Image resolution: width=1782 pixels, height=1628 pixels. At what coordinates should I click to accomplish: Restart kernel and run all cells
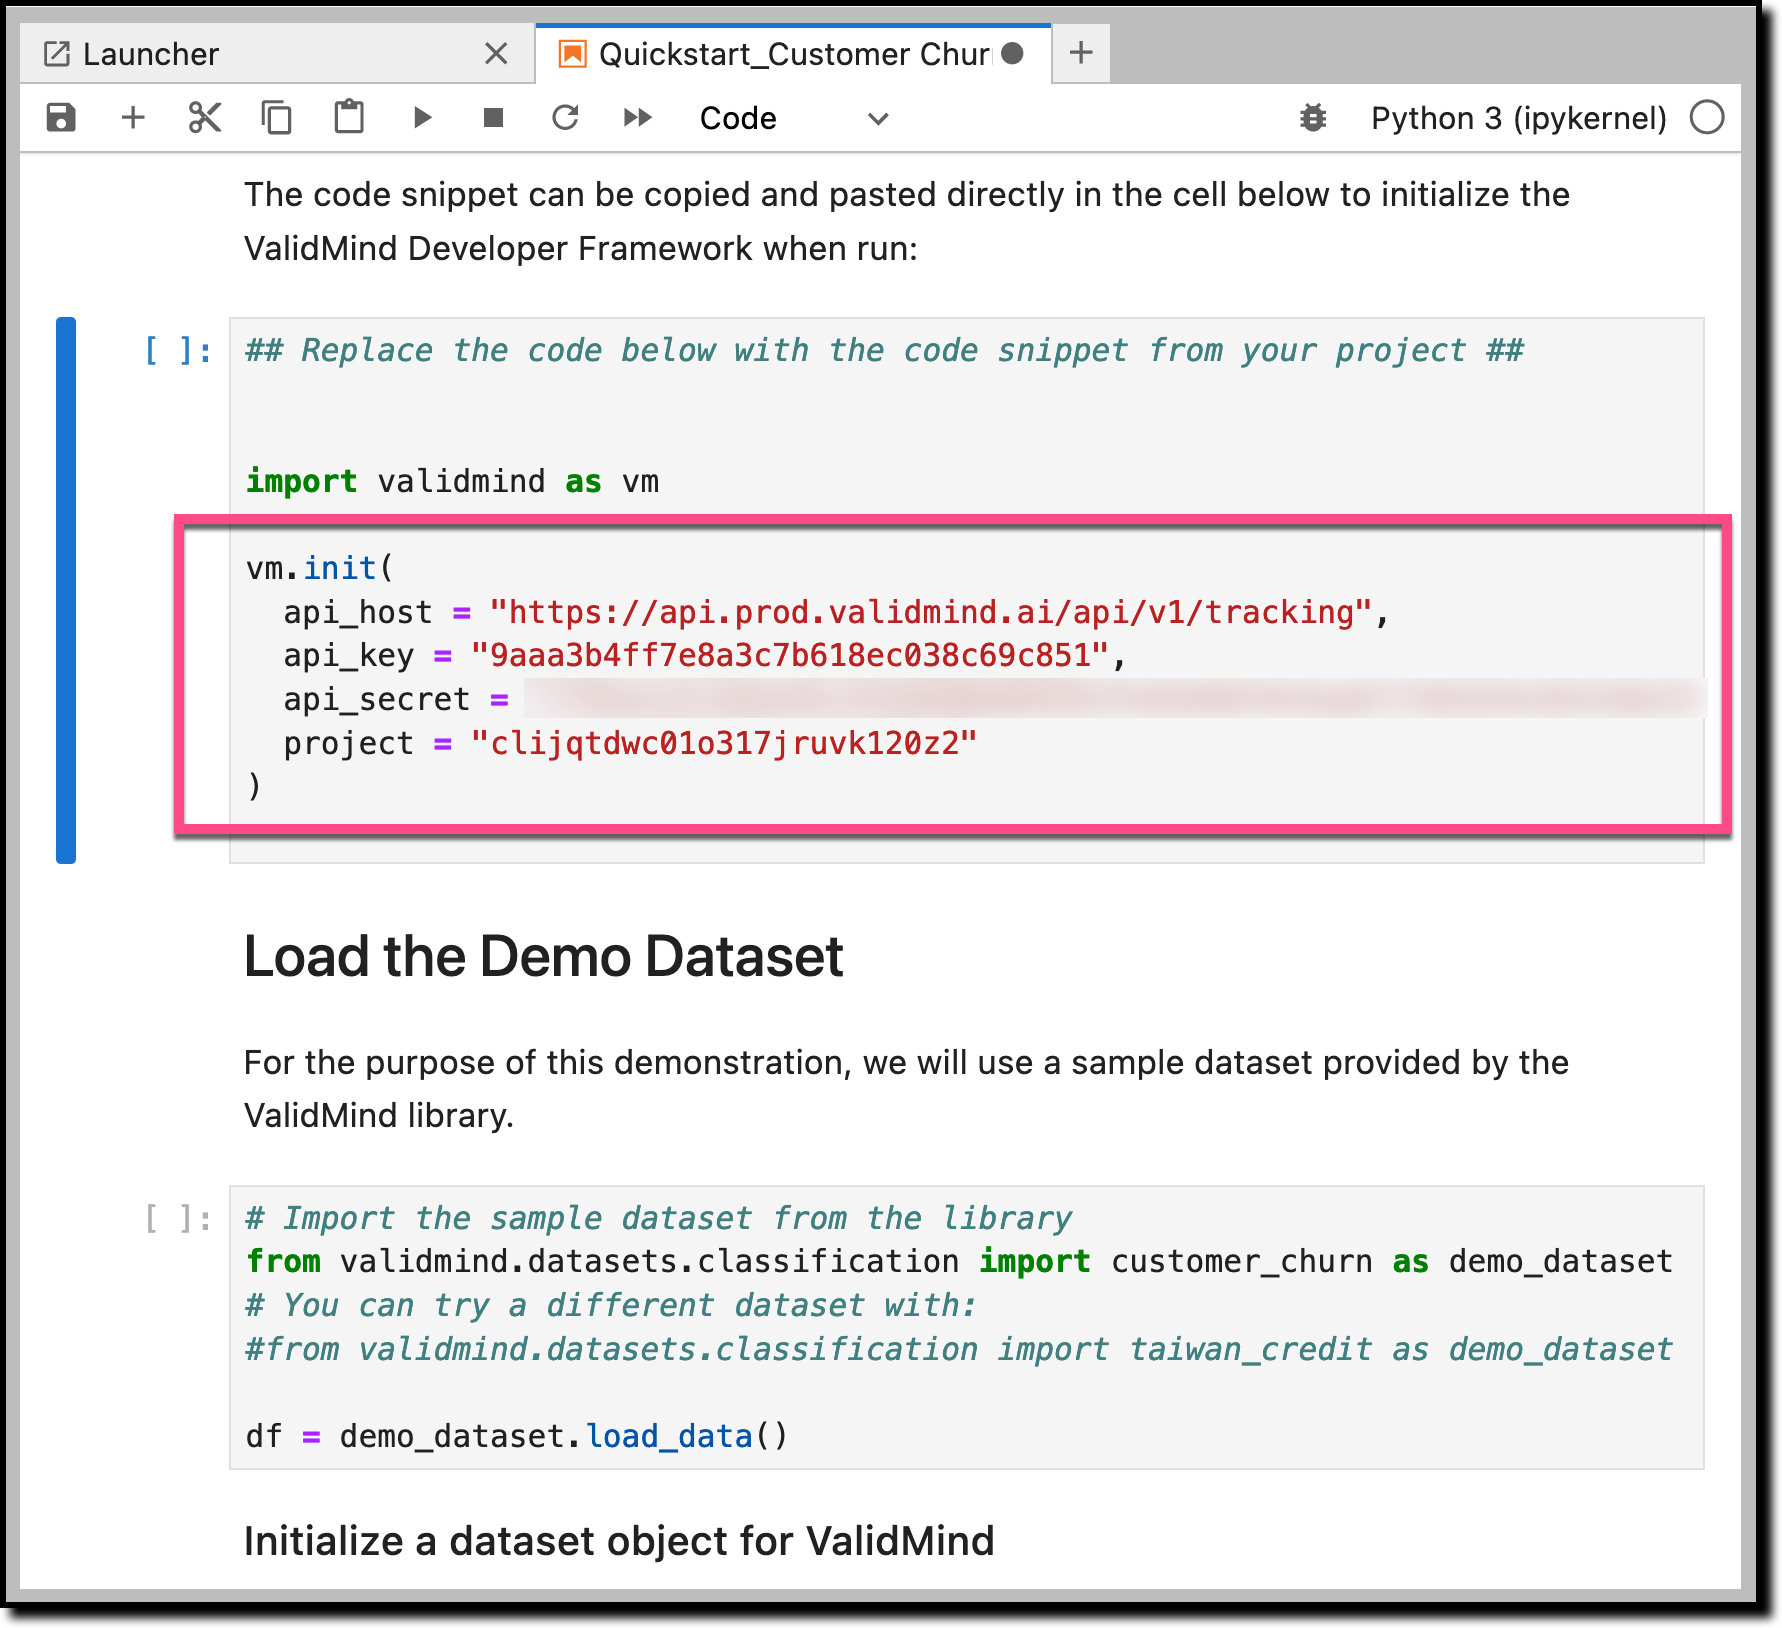click(x=637, y=118)
